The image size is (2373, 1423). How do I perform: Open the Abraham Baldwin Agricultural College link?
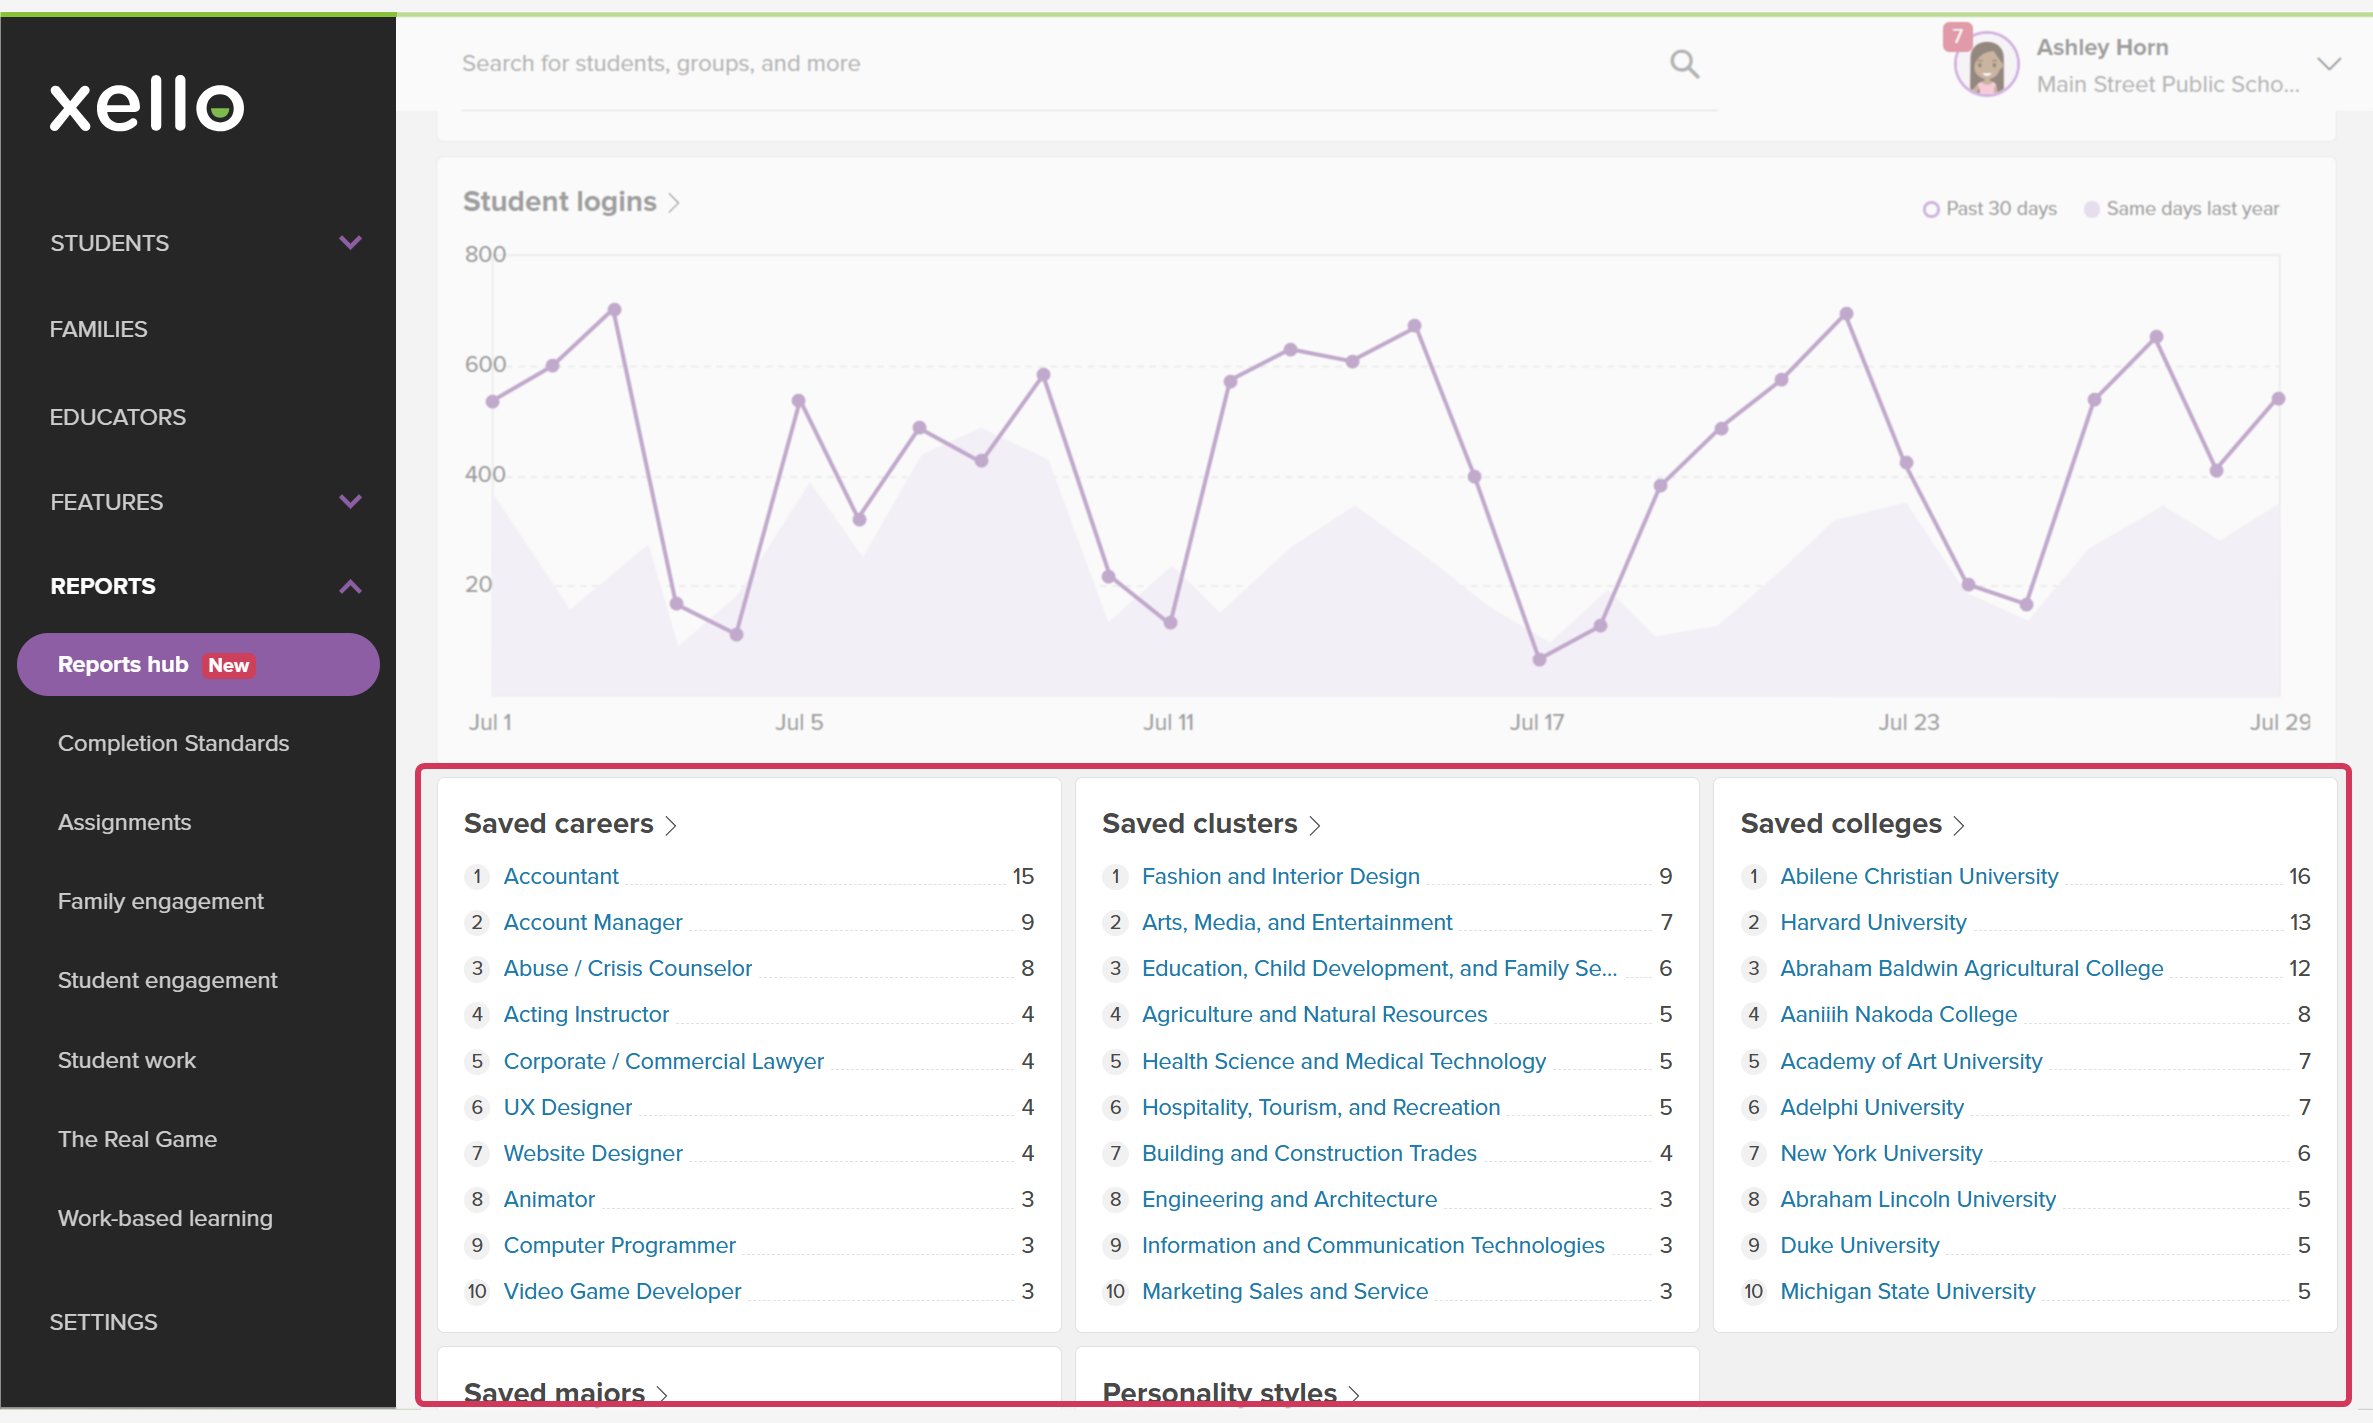1972,969
